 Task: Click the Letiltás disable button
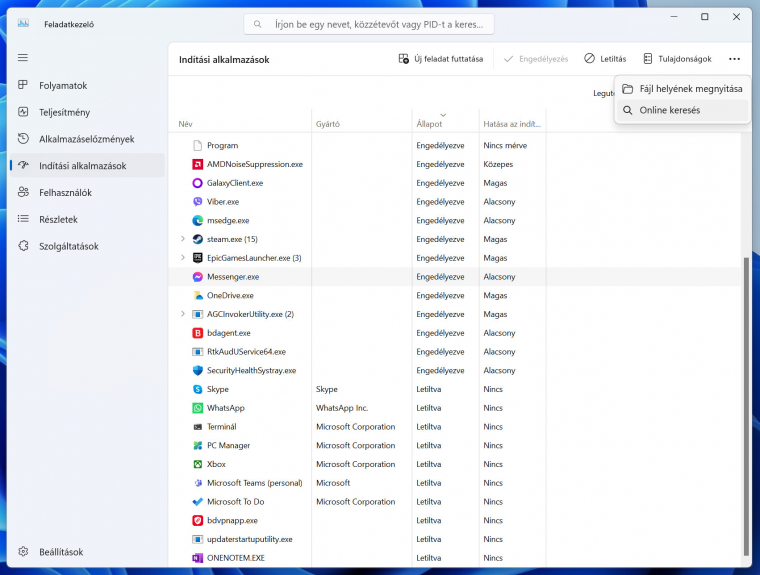605,59
